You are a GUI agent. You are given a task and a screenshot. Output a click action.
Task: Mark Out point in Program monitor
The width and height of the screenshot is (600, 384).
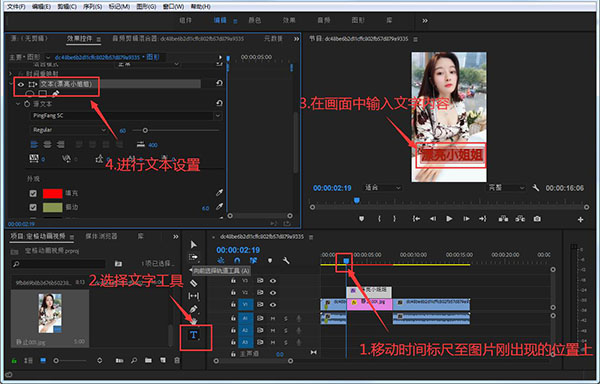[395, 219]
